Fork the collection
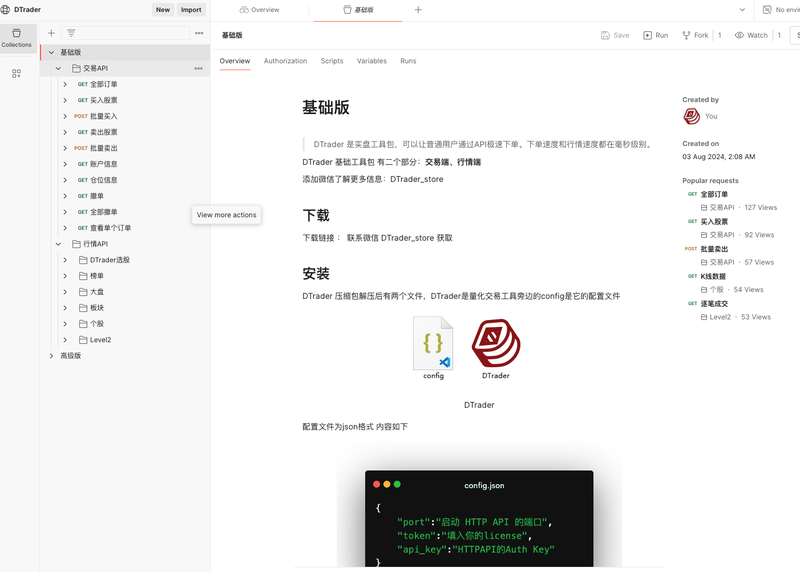Image resolution: width=800 pixels, height=572 pixels. click(695, 35)
